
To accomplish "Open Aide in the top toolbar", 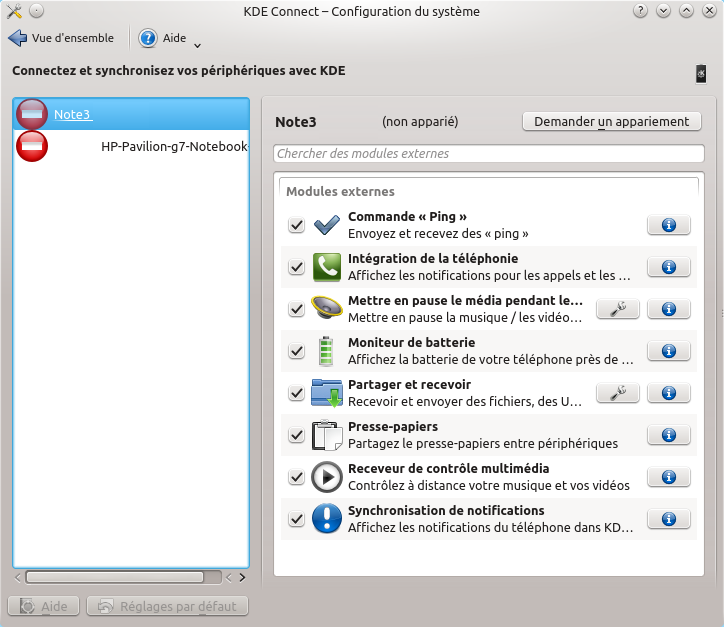I will pyautogui.click(x=164, y=39).
